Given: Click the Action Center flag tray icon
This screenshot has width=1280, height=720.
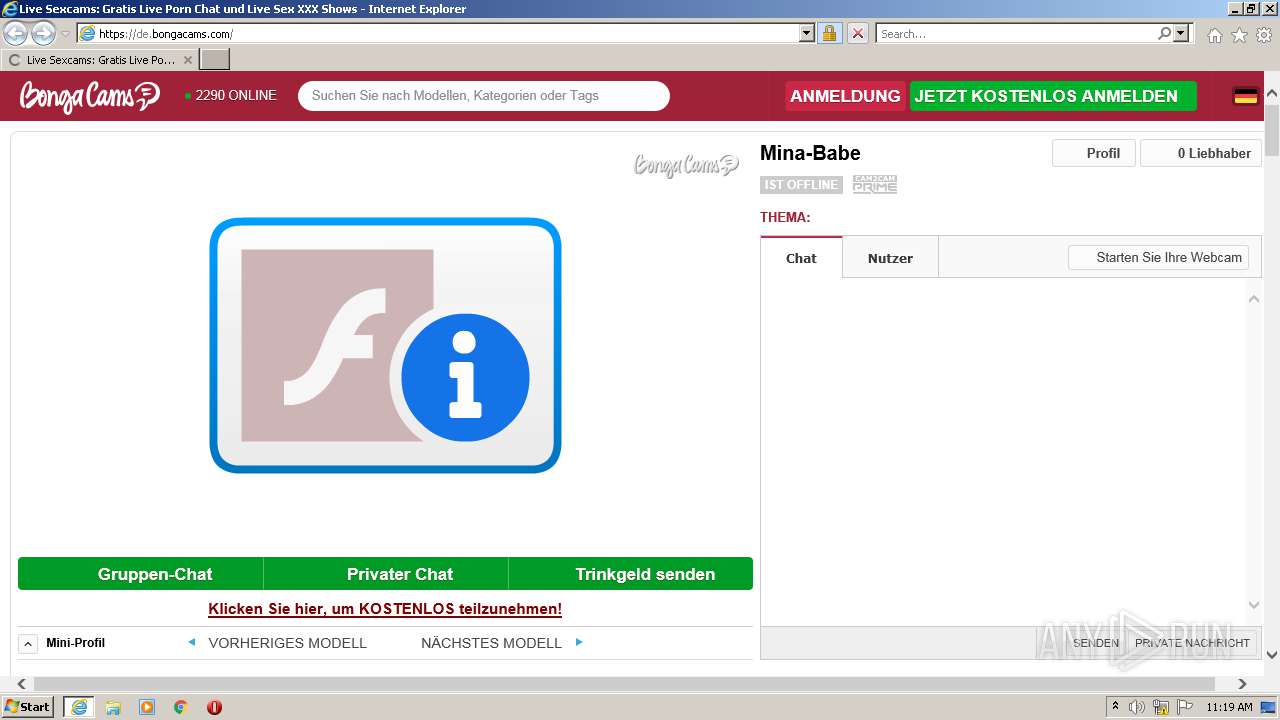Looking at the screenshot, I should [x=1184, y=707].
